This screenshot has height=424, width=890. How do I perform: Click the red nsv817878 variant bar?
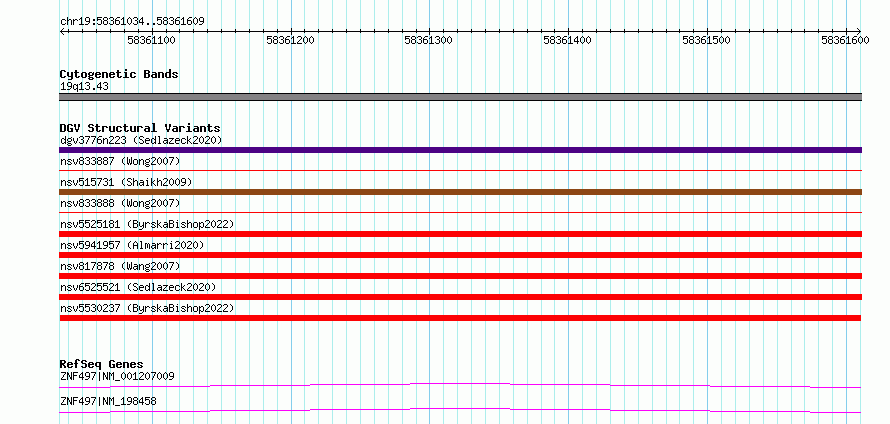460,276
